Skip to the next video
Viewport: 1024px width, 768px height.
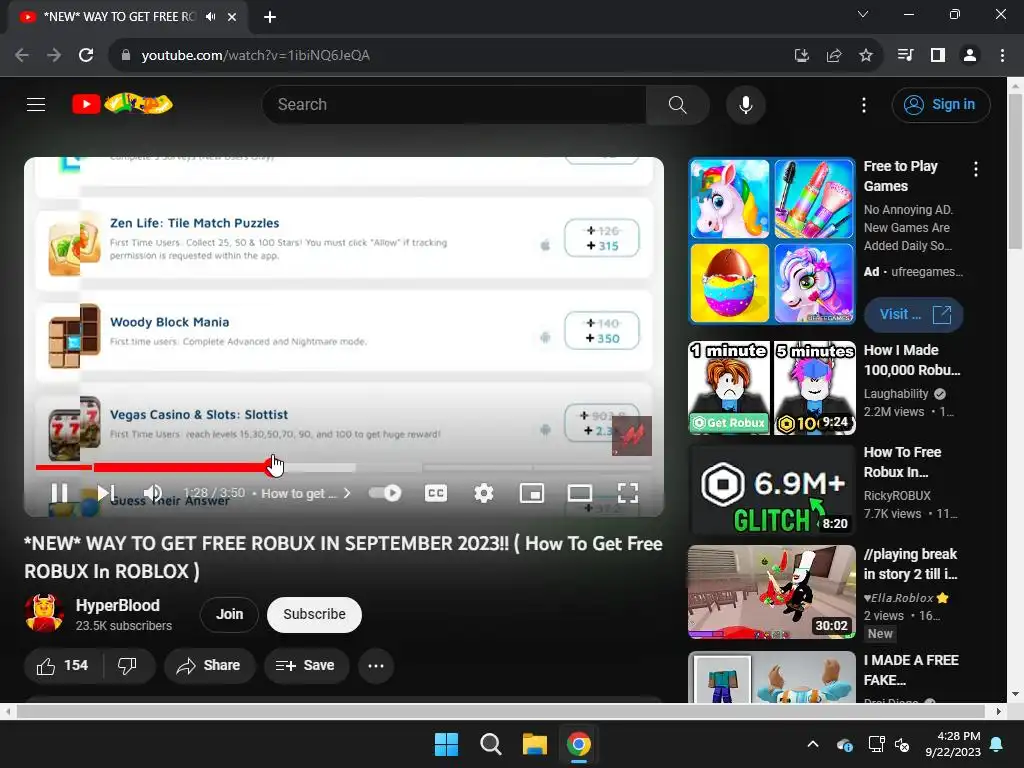pyautogui.click(x=106, y=493)
